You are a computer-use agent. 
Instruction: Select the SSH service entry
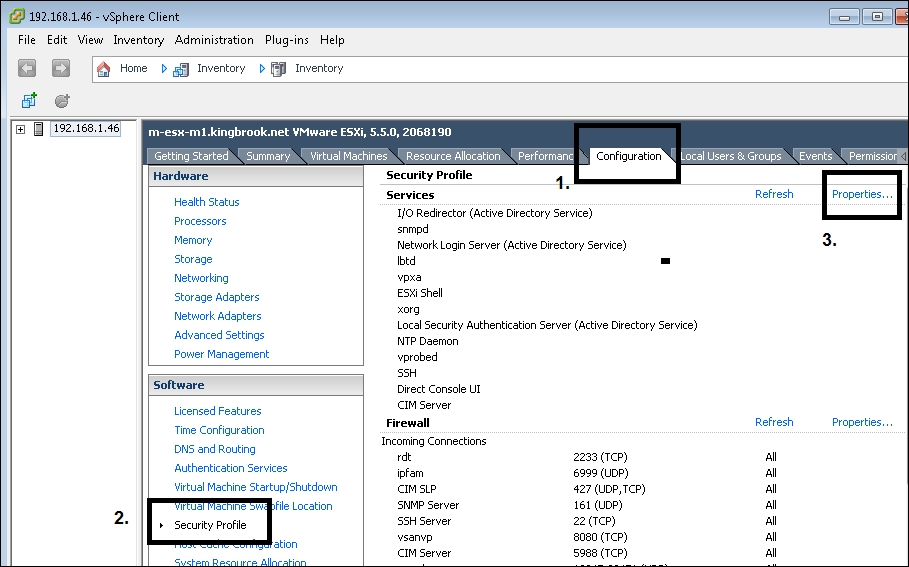(x=407, y=373)
